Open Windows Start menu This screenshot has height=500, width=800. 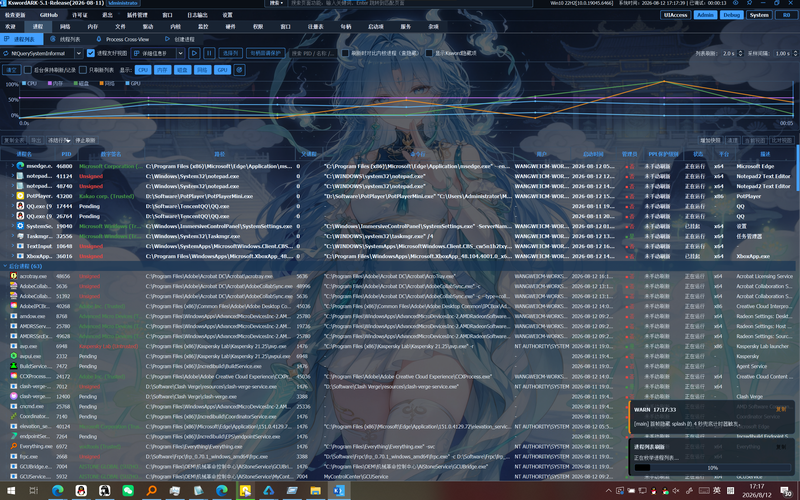tap(10, 491)
